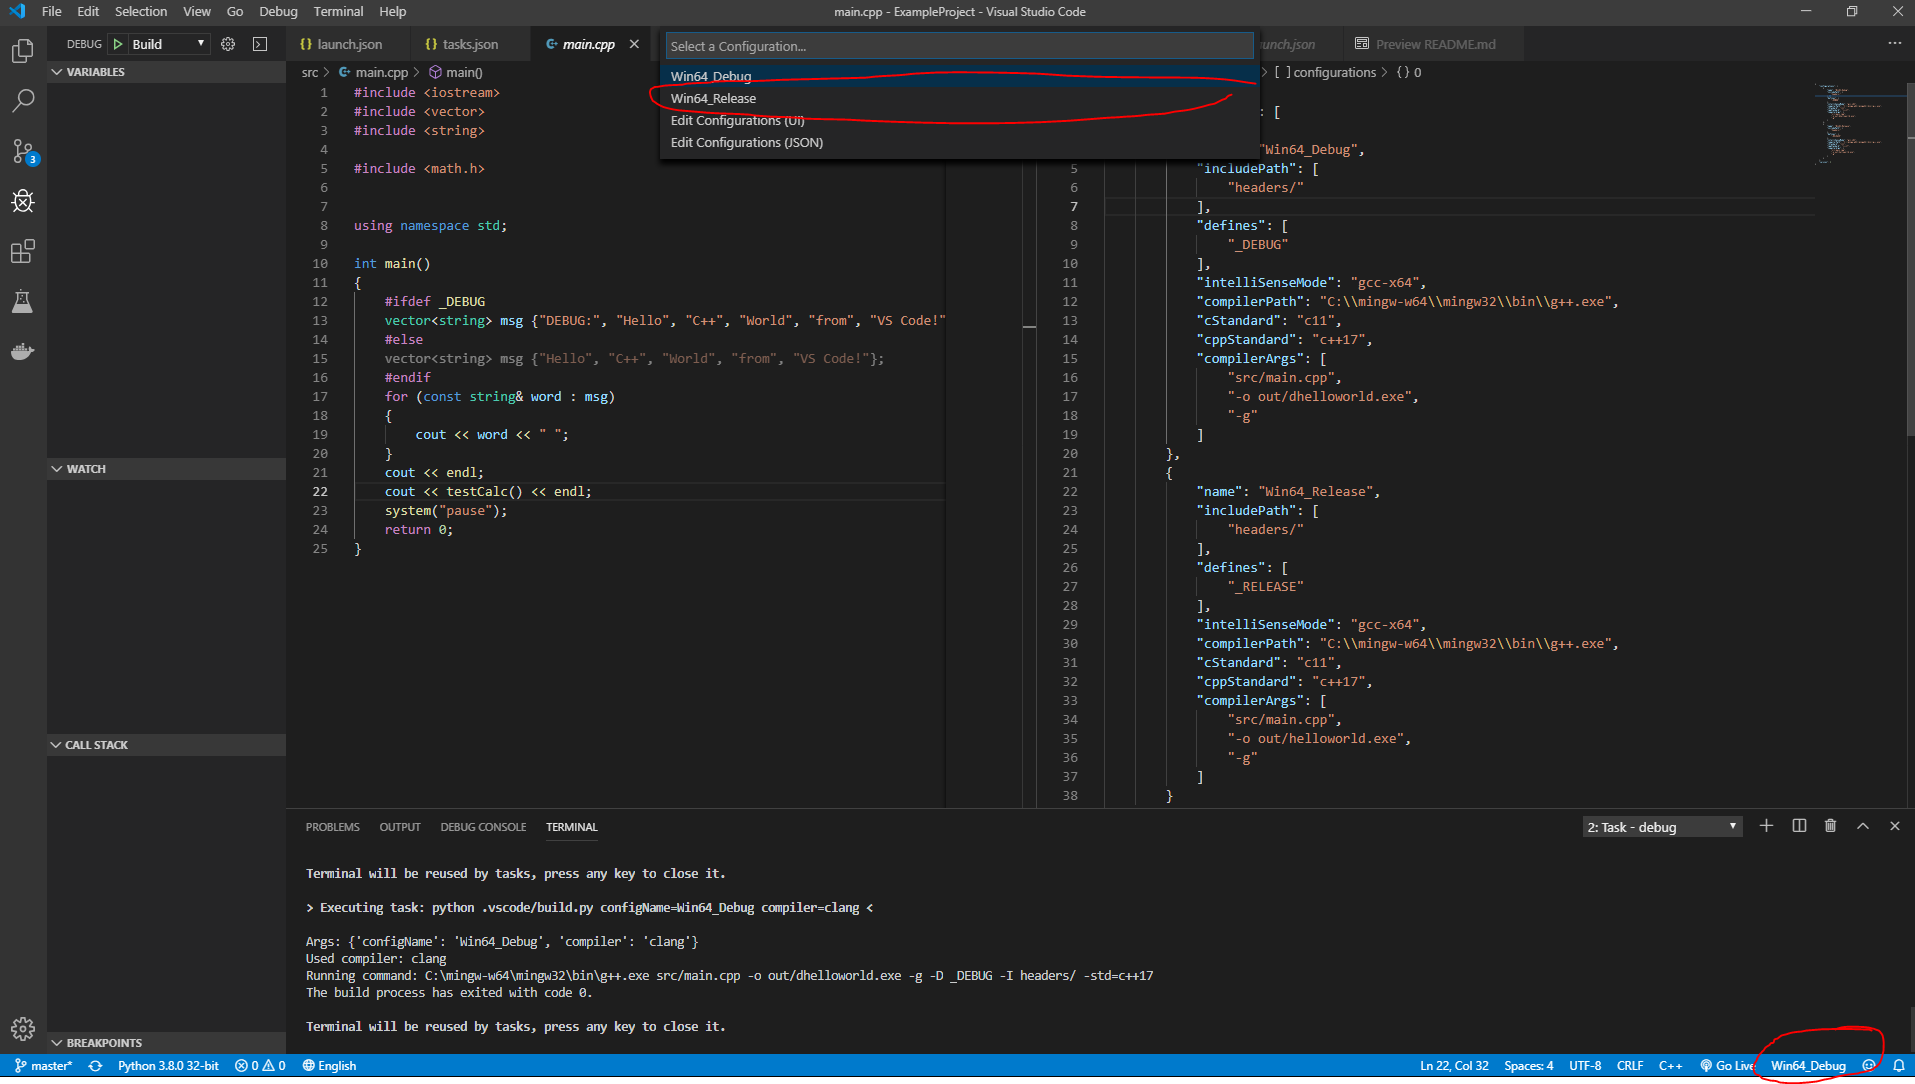The image size is (1915, 1084).
Task: Click the src breadcrumb segment
Action: (x=309, y=72)
